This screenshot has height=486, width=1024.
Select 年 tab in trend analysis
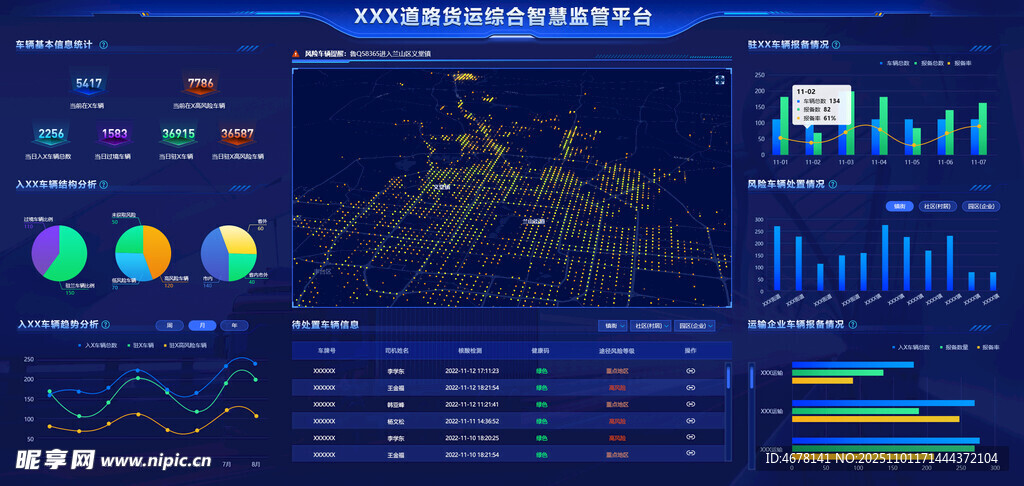pos(234,326)
